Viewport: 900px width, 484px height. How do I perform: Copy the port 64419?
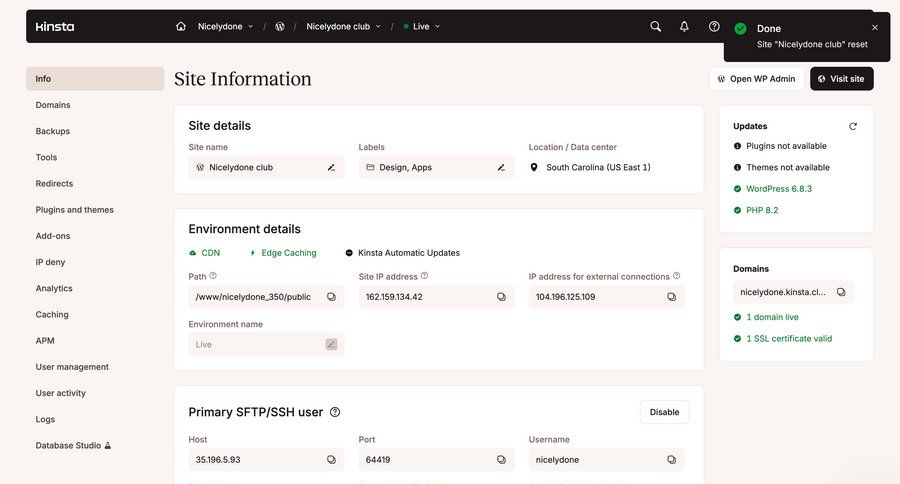coord(501,460)
